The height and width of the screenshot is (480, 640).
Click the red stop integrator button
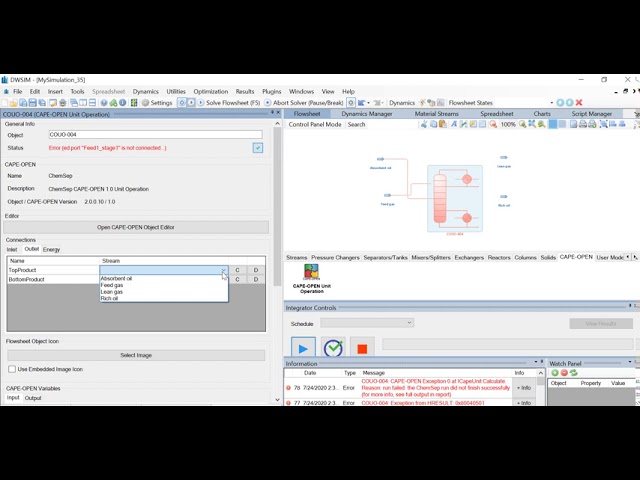(362, 348)
